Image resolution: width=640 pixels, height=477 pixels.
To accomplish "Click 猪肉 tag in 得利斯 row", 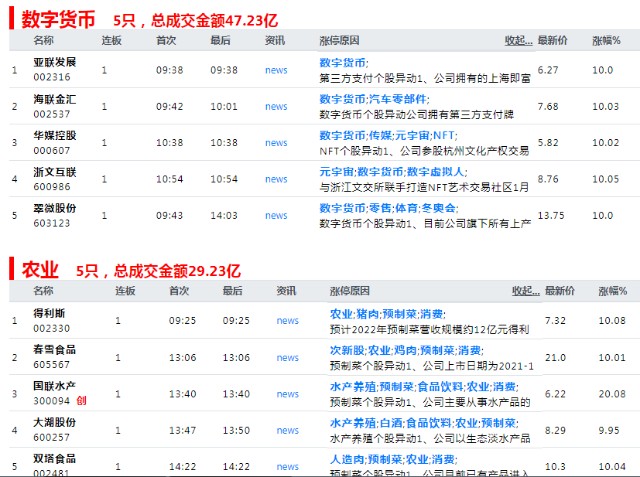I will (x=367, y=314).
